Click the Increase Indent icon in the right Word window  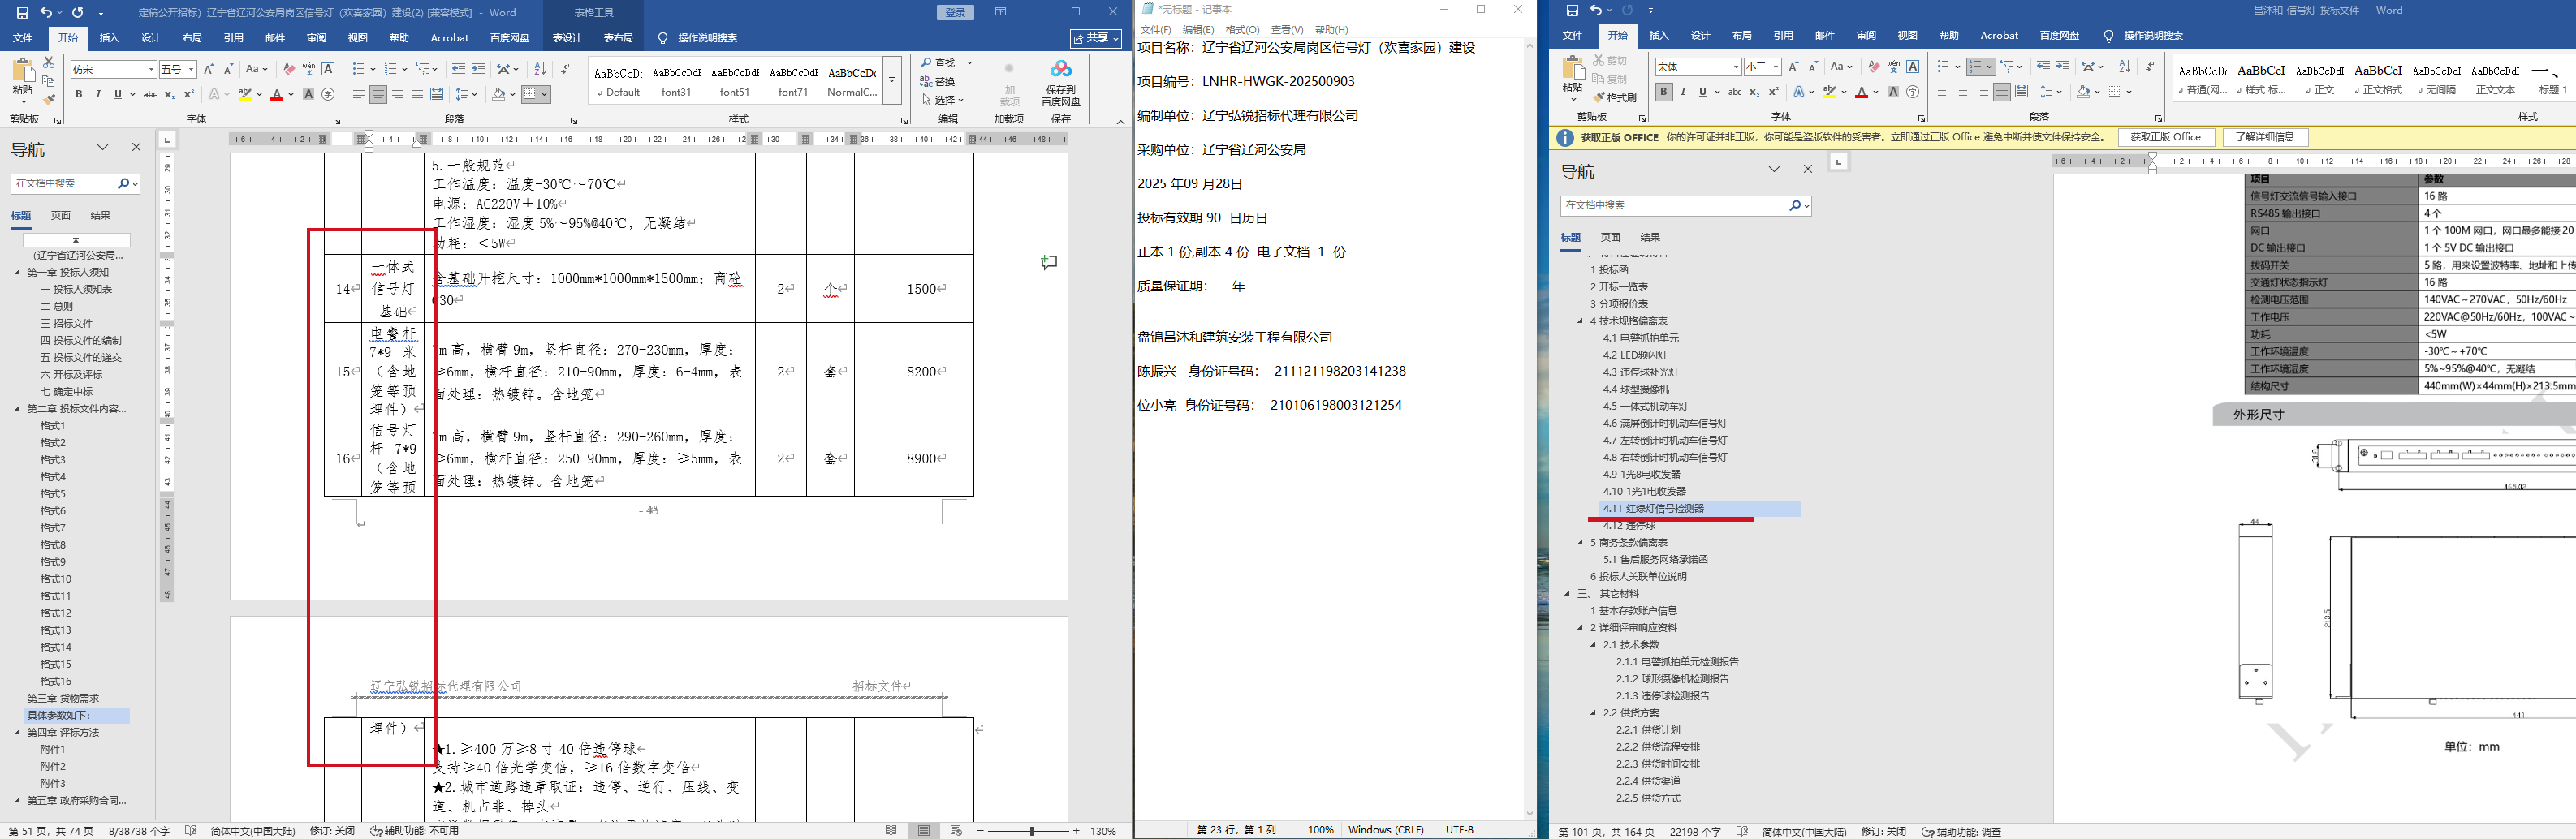click(2063, 67)
